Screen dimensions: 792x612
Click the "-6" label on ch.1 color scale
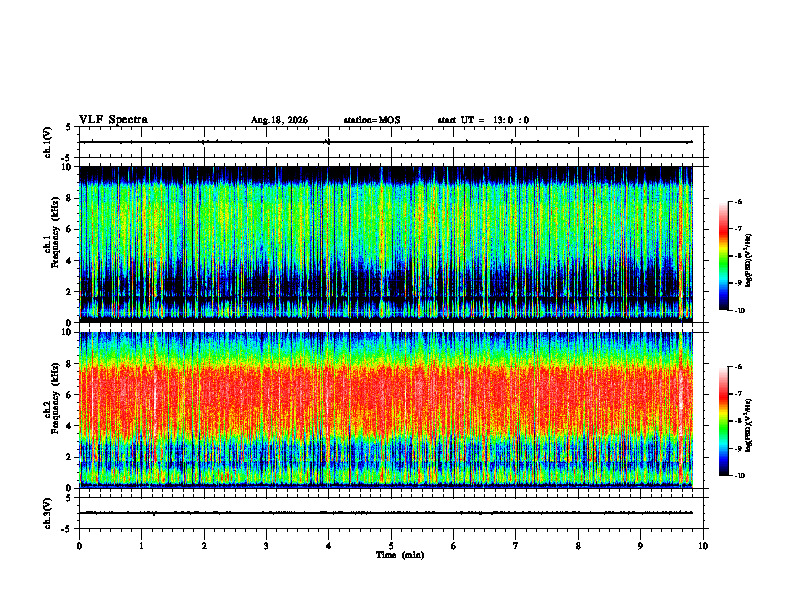pyautogui.click(x=739, y=201)
